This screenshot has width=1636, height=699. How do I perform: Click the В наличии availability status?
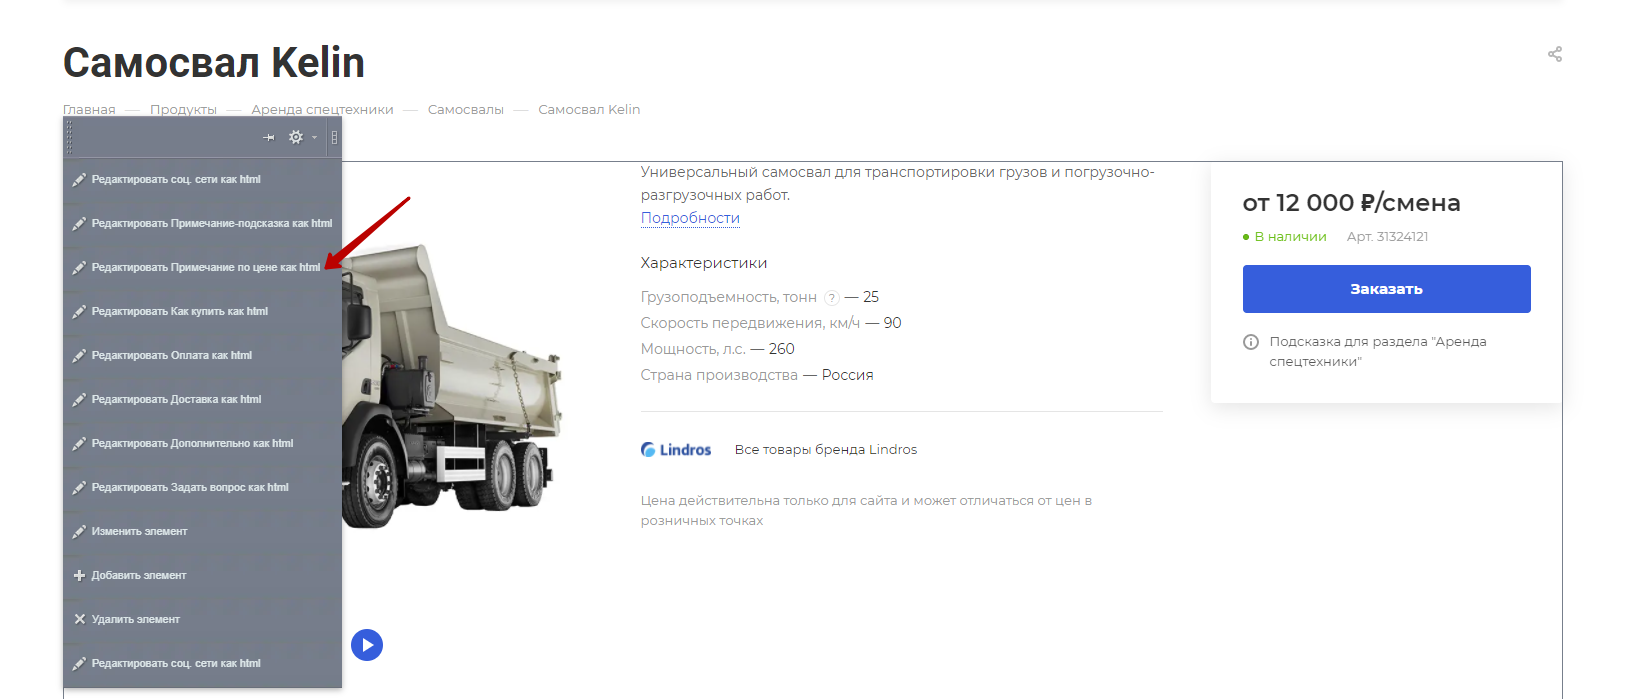pos(1285,237)
